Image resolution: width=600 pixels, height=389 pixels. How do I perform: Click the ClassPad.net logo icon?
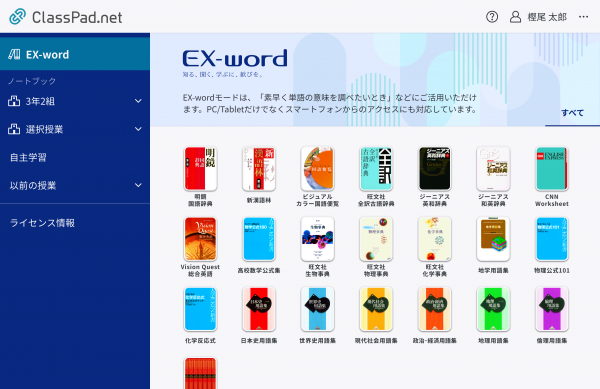pyautogui.click(x=17, y=16)
